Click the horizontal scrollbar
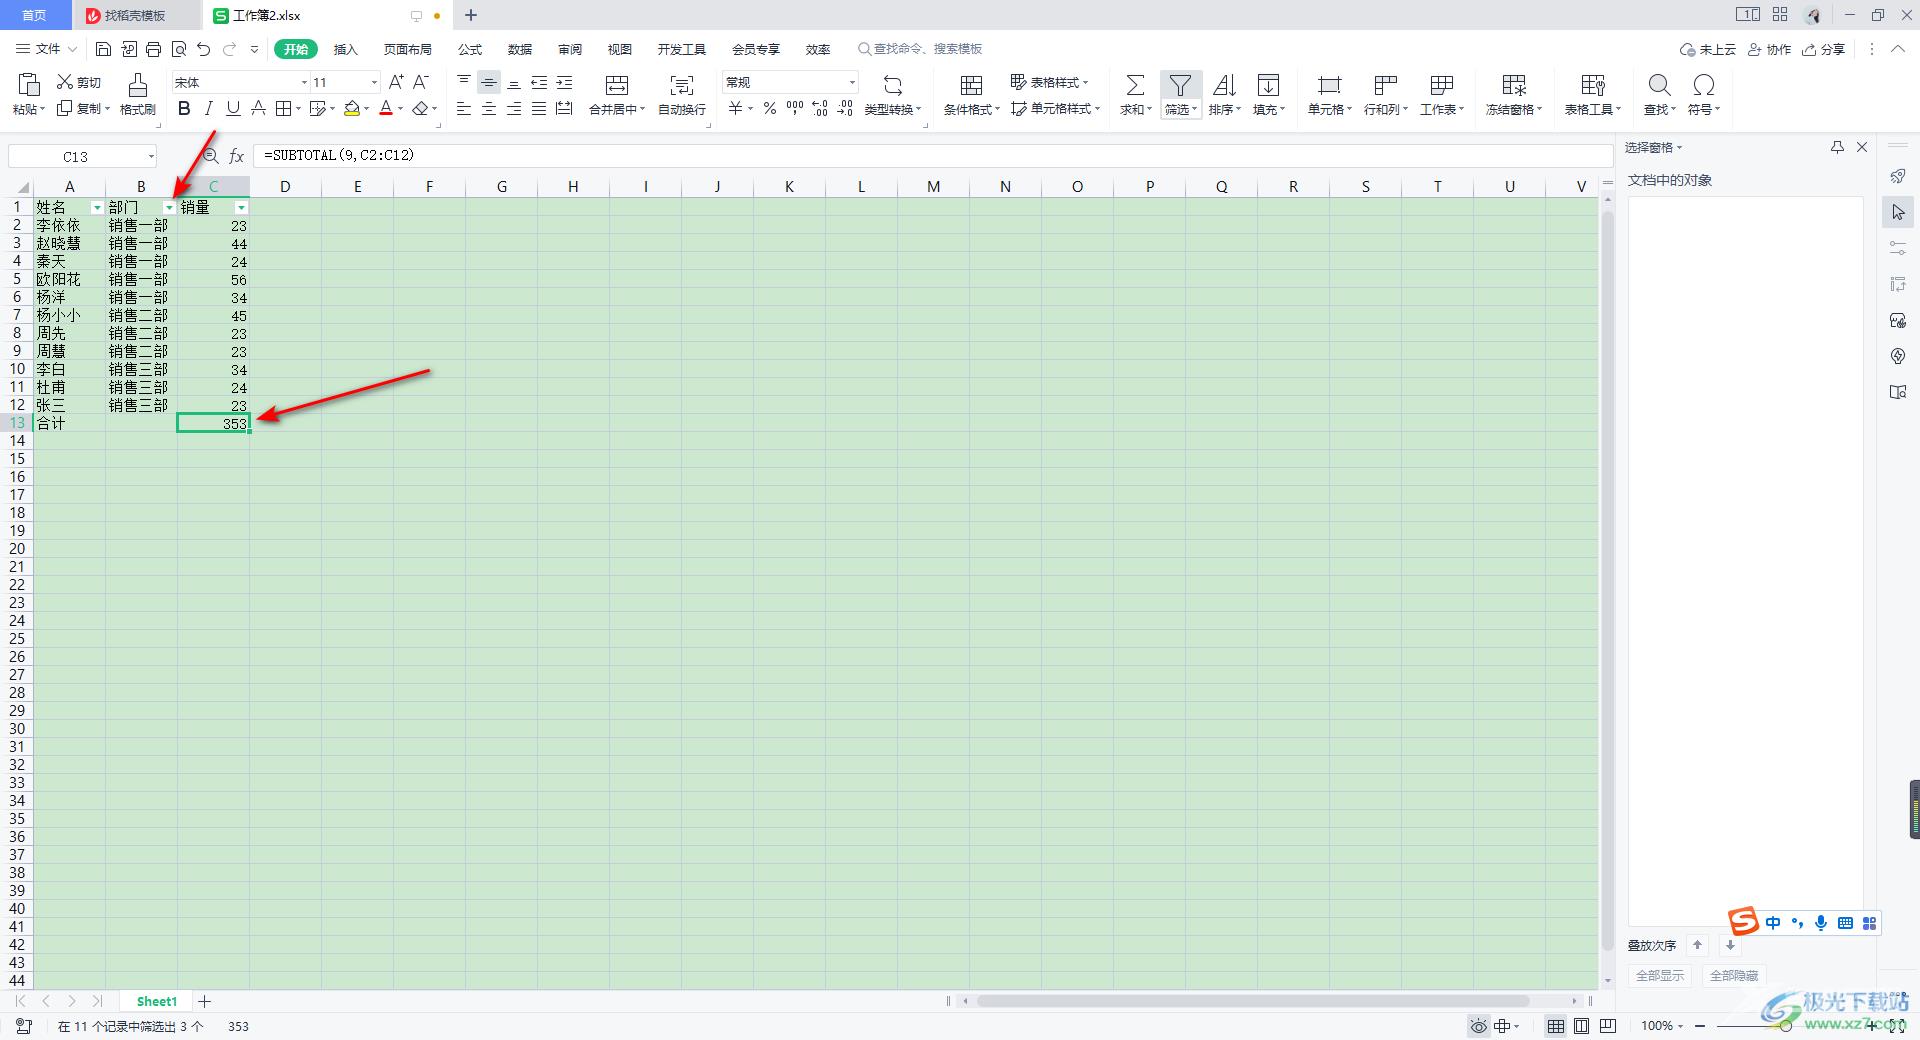1920x1040 pixels. pos(1253,1001)
